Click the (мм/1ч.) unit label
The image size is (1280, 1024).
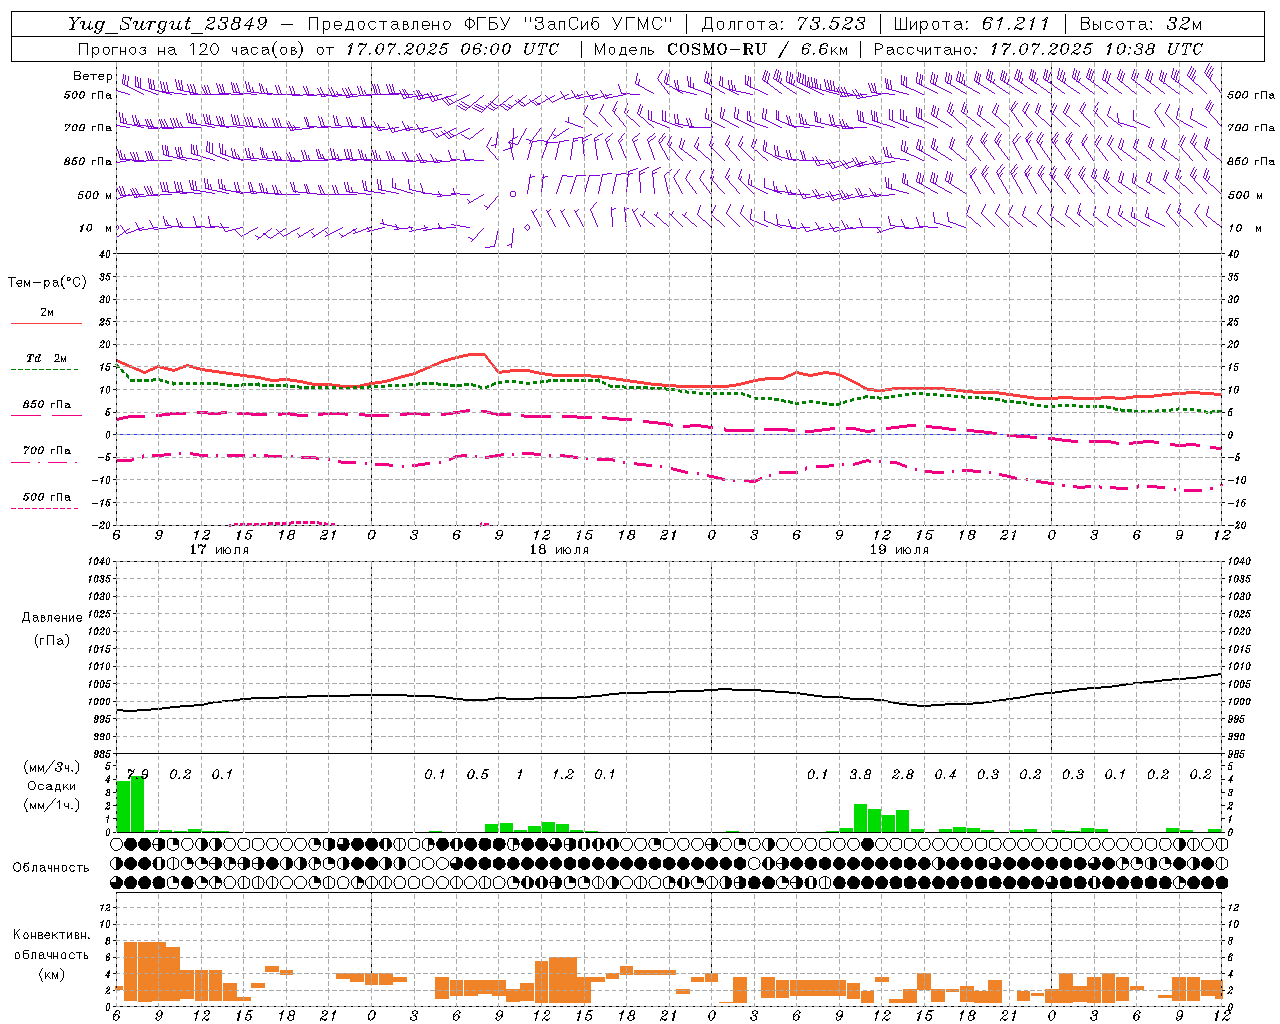tap(51, 804)
